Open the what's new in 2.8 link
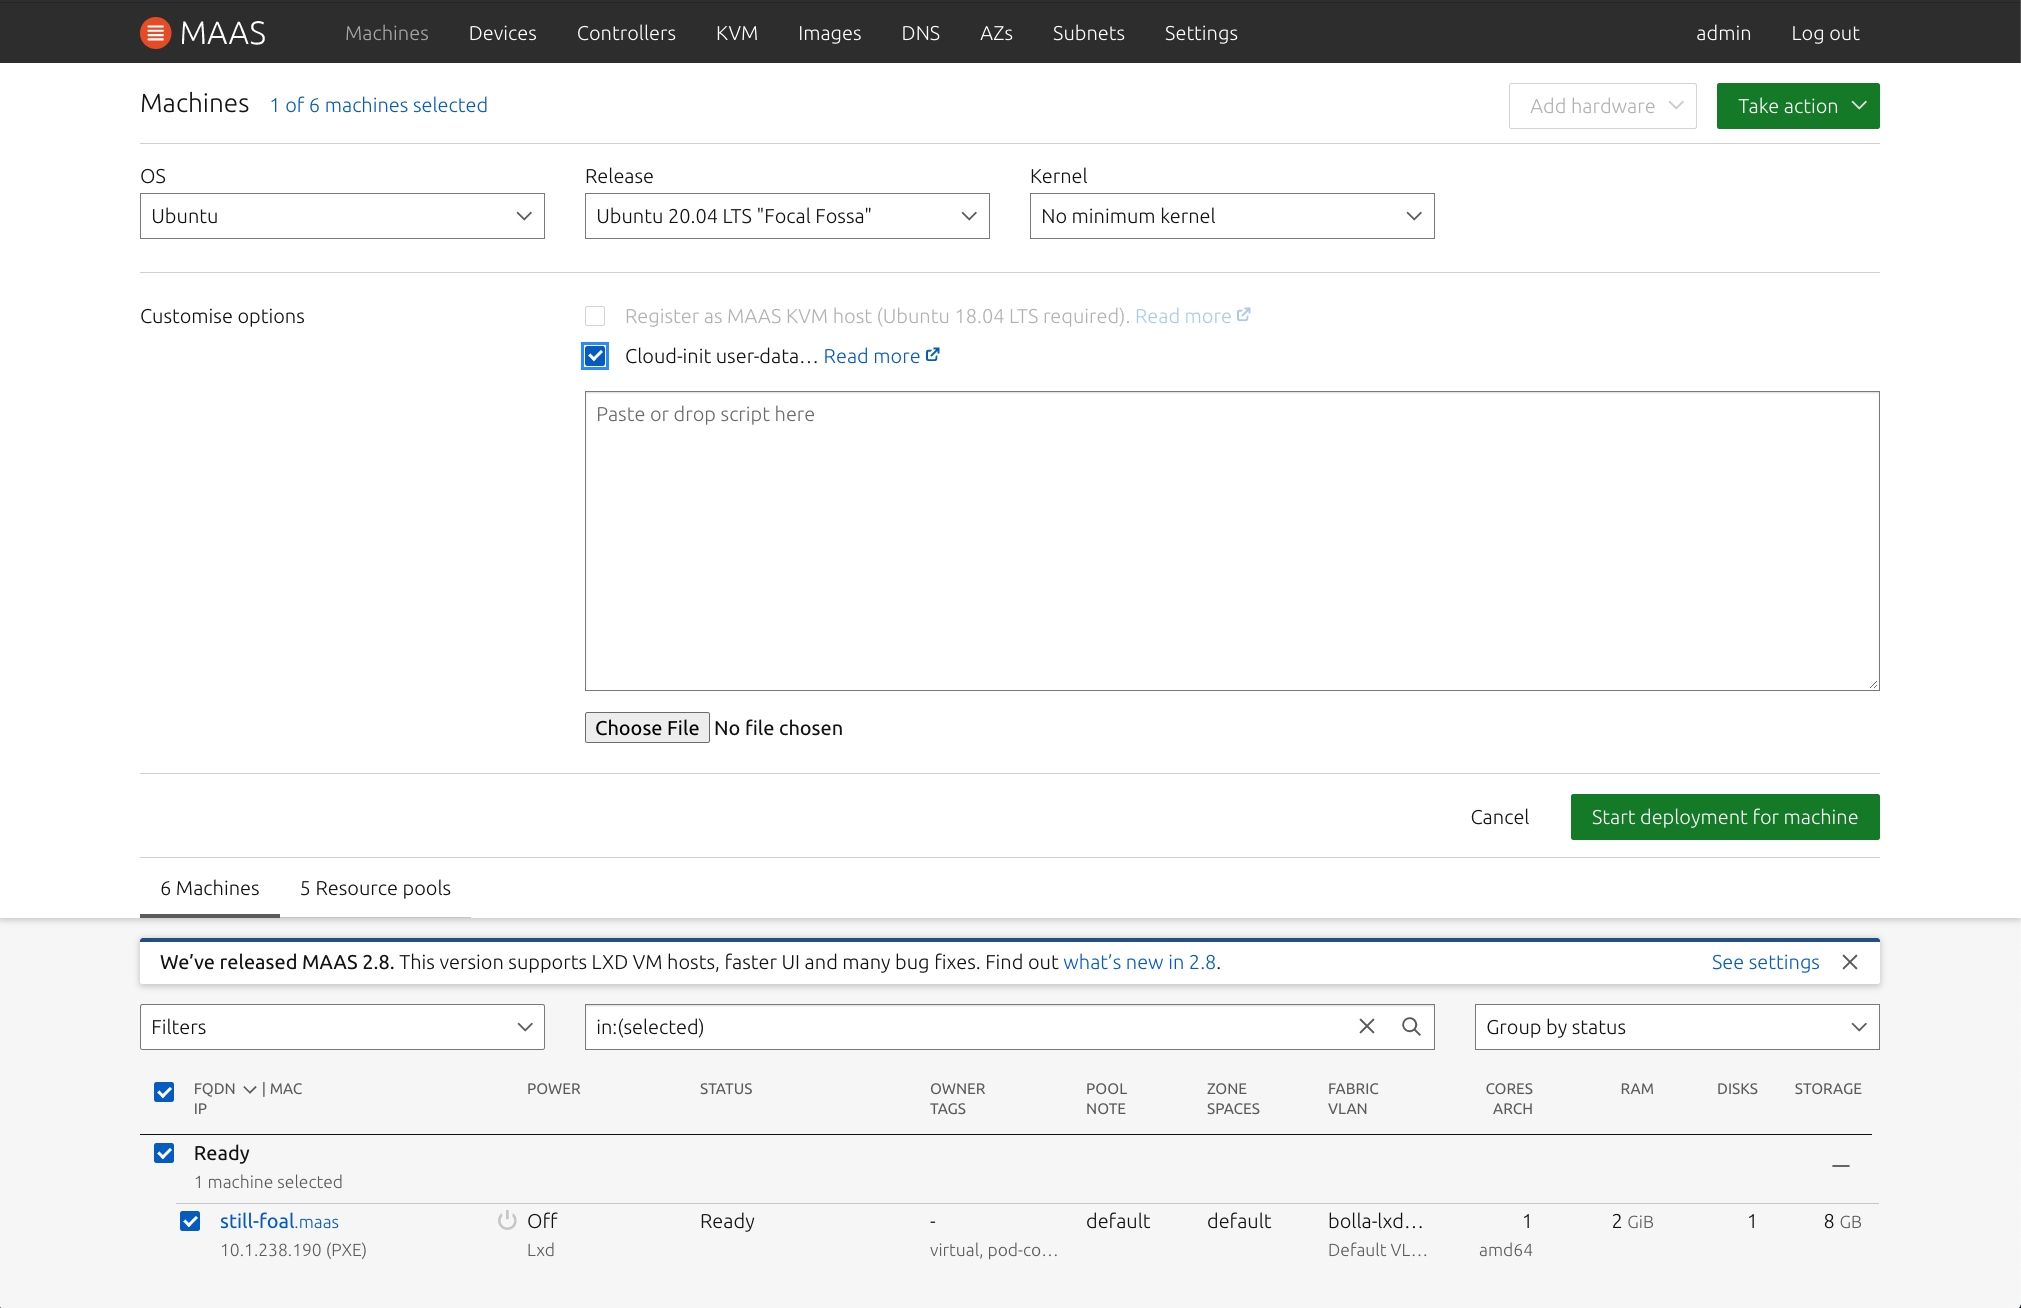The image size is (2021, 1308). [x=1139, y=962]
